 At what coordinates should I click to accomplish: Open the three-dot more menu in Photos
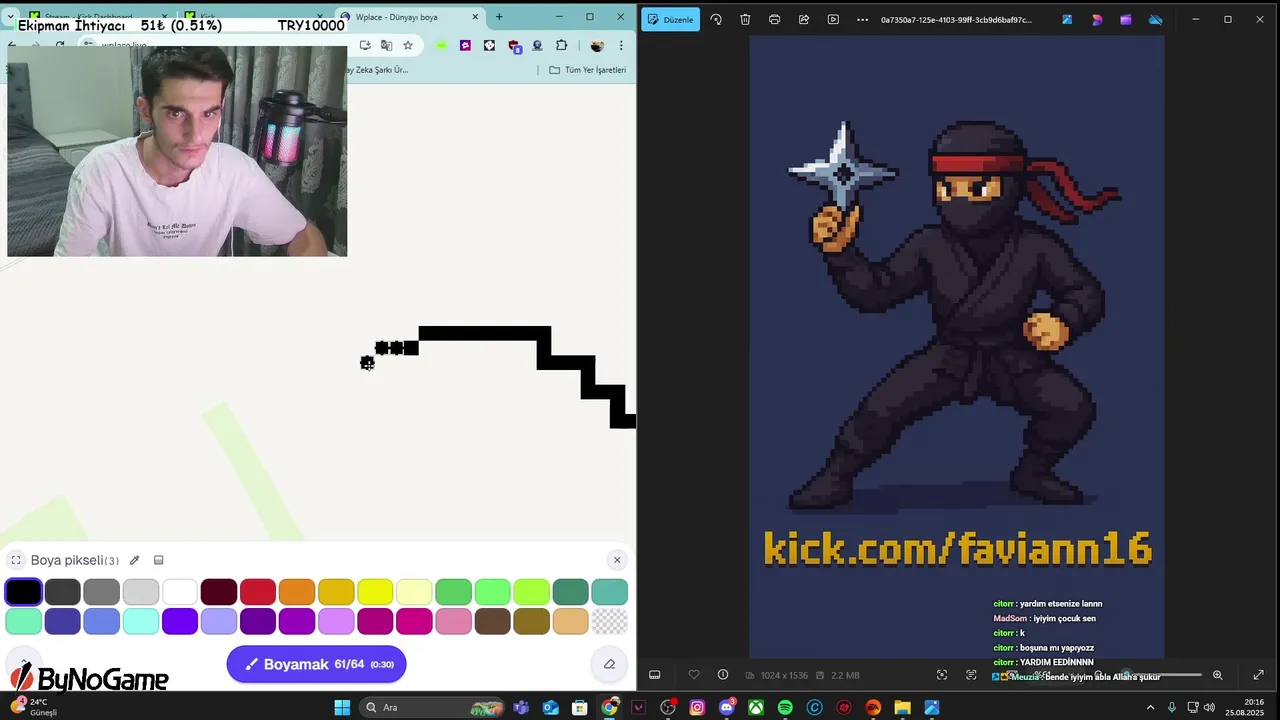click(863, 19)
